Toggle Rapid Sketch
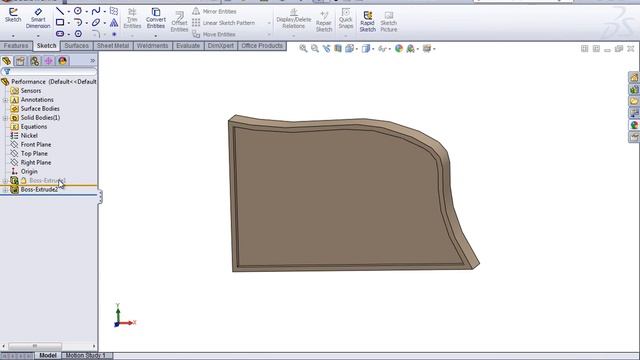640x360 pixels. [x=367, y=21]
